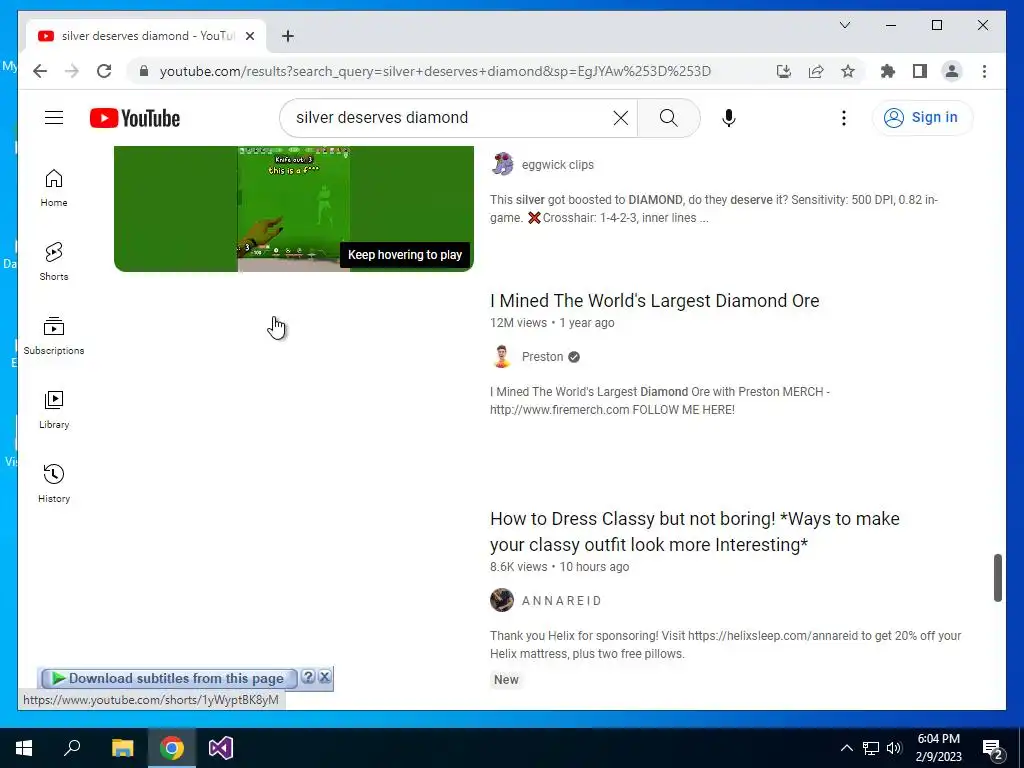This screenshot has height=768, width=1024.
Task: Open the ANNAREID channel name
Action: [x=562, y=600]
